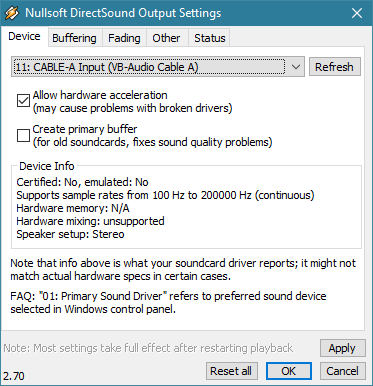This screenshot has height=386, width=373.
Task: Click the "Speaker setup: Stereo" line
Action: pos(70,234)
